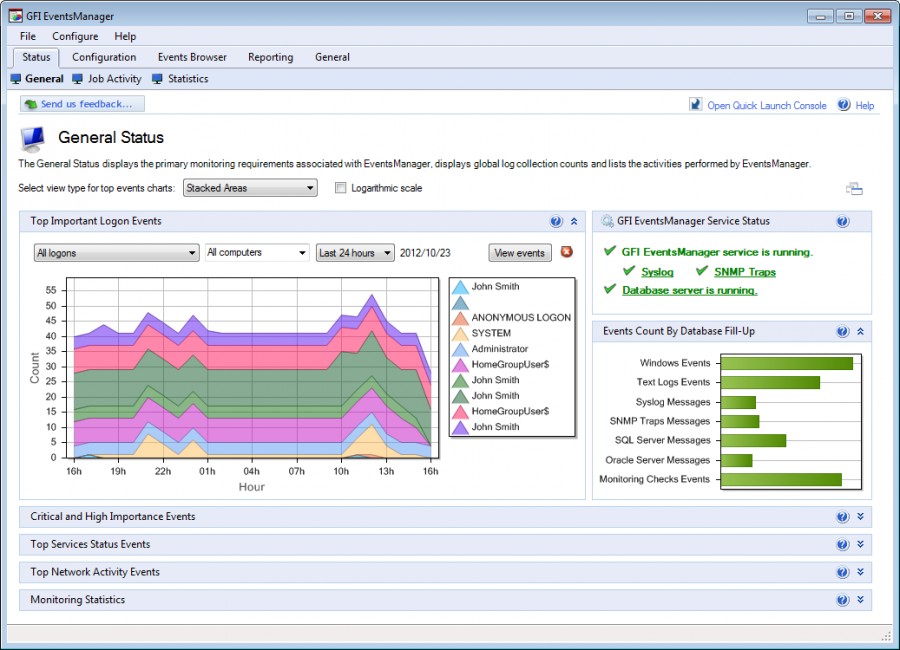This screenshot has width=900, height=650.
Task: Open the Stacked Areas view type dropdown
Action: [250, 188]
